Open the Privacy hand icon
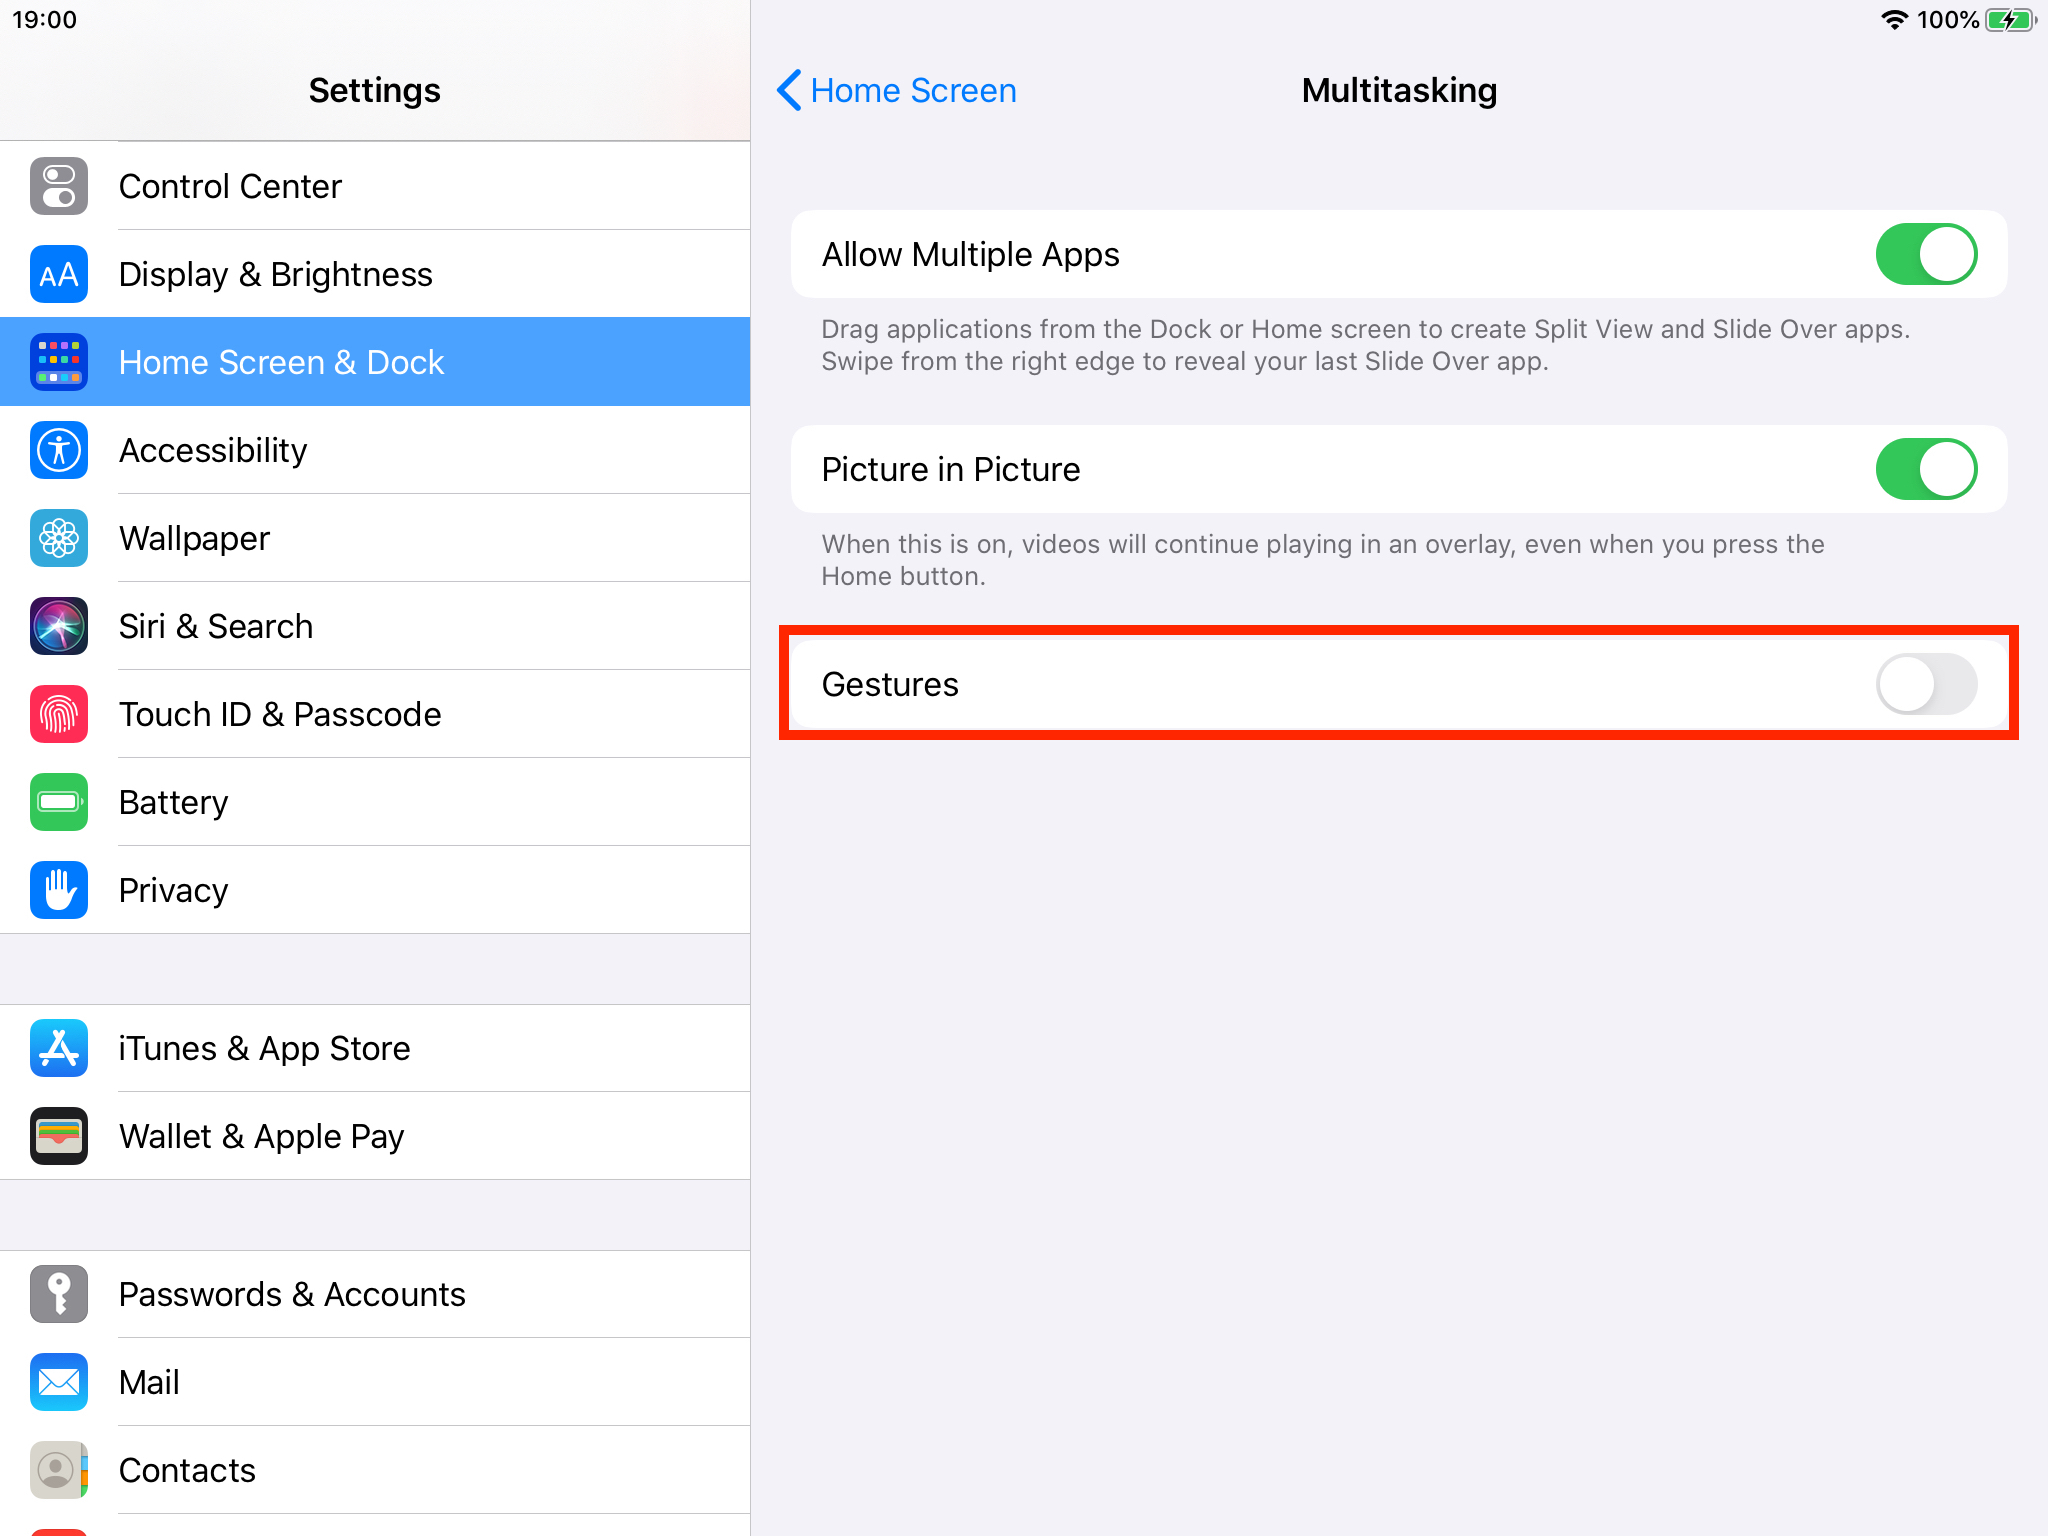The width and height of the screenshot is (2048, 1536). coord(59,890)
